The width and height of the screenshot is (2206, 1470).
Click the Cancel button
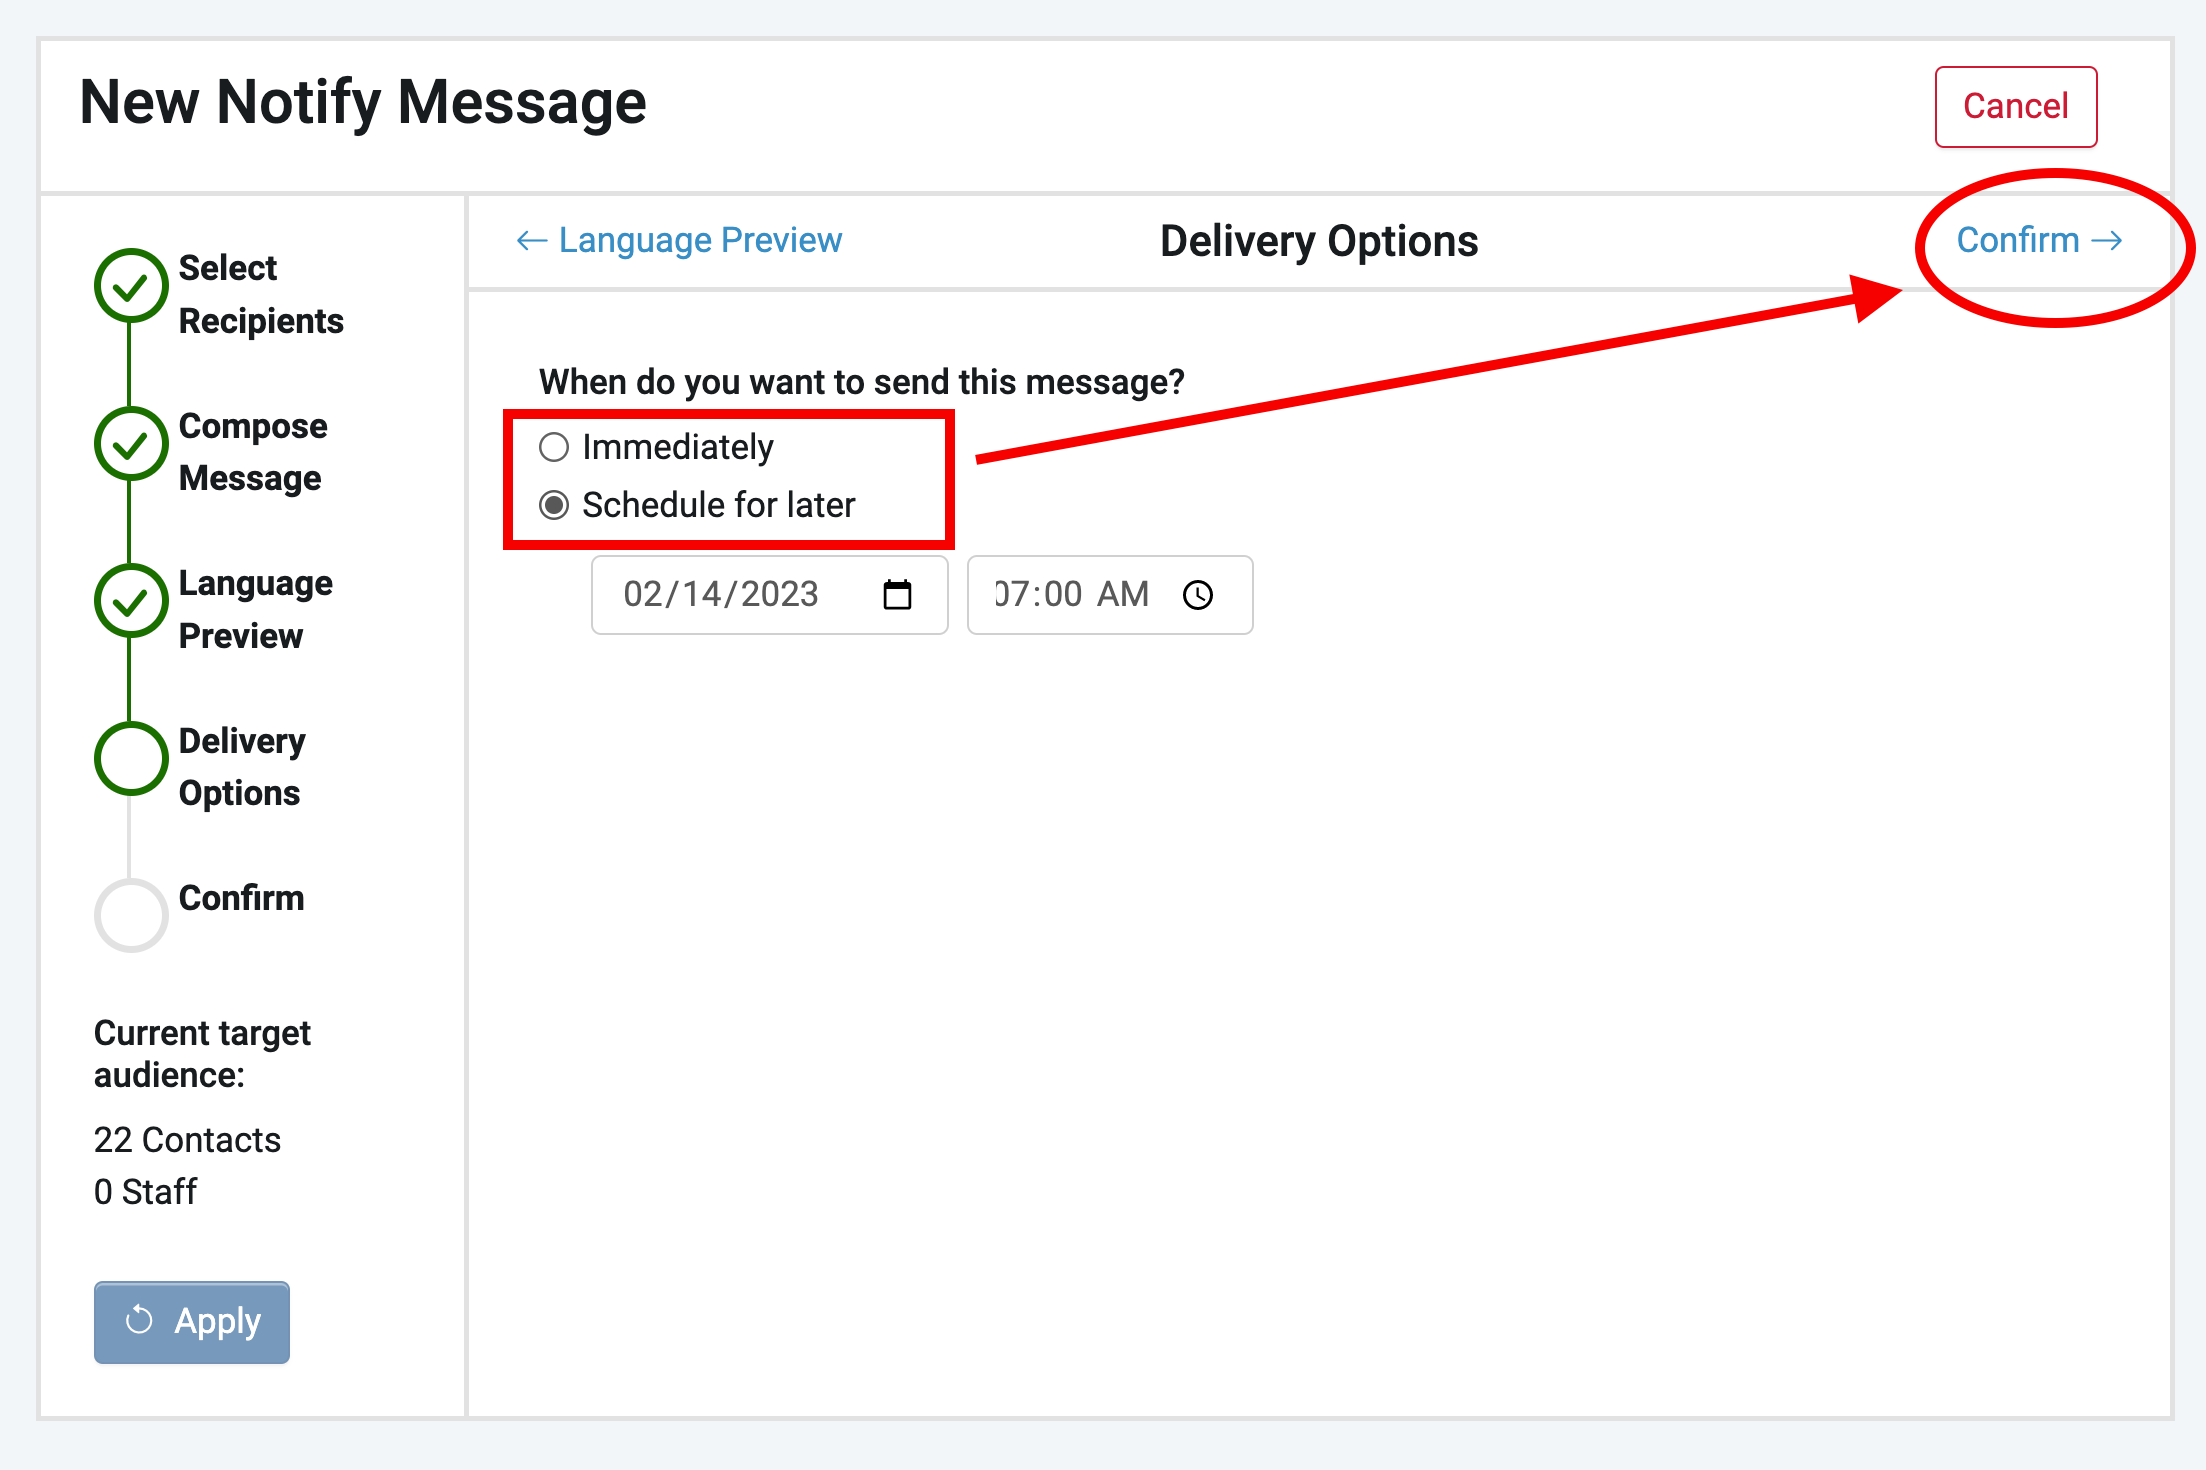coord(2015,107)
